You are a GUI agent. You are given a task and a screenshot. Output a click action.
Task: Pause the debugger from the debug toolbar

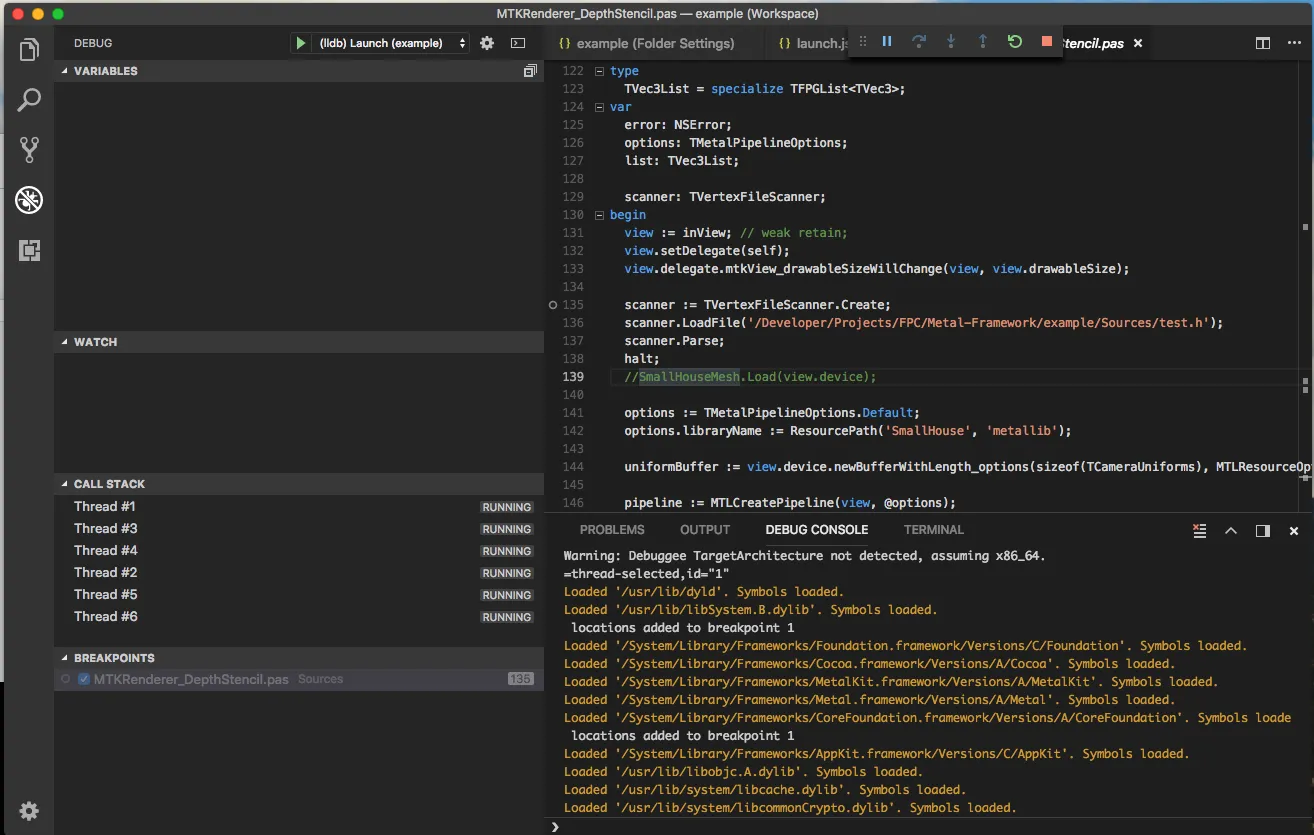point(886,42)
